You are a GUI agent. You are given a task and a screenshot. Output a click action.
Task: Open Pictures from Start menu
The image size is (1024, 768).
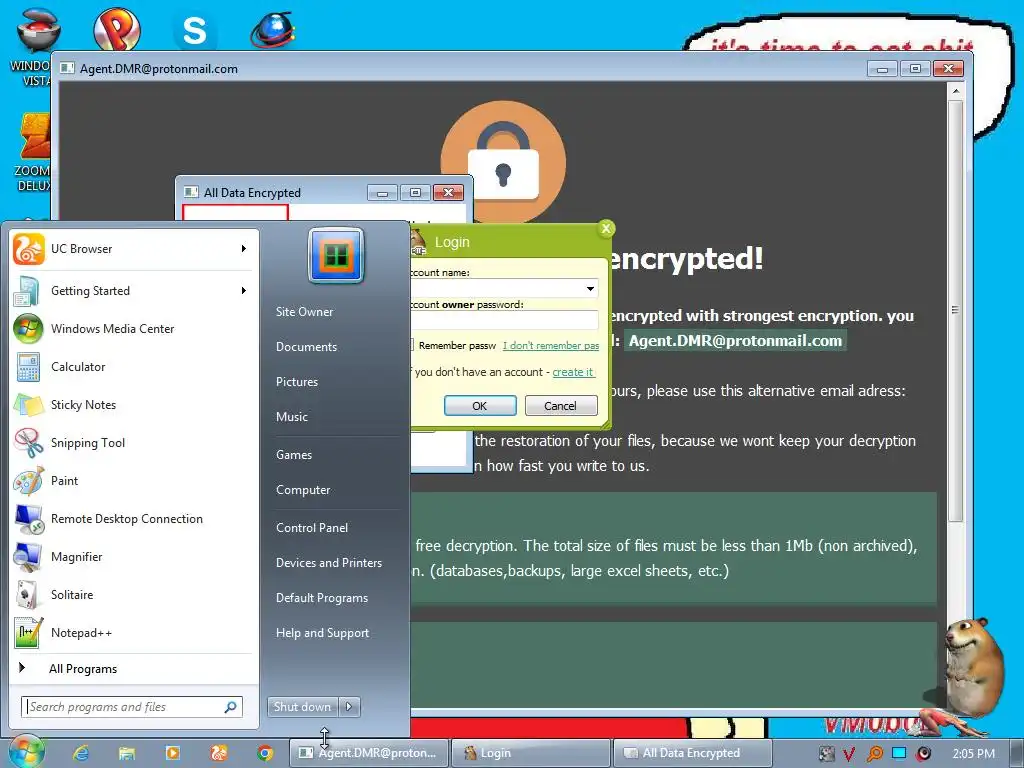(x=296, y=382)
